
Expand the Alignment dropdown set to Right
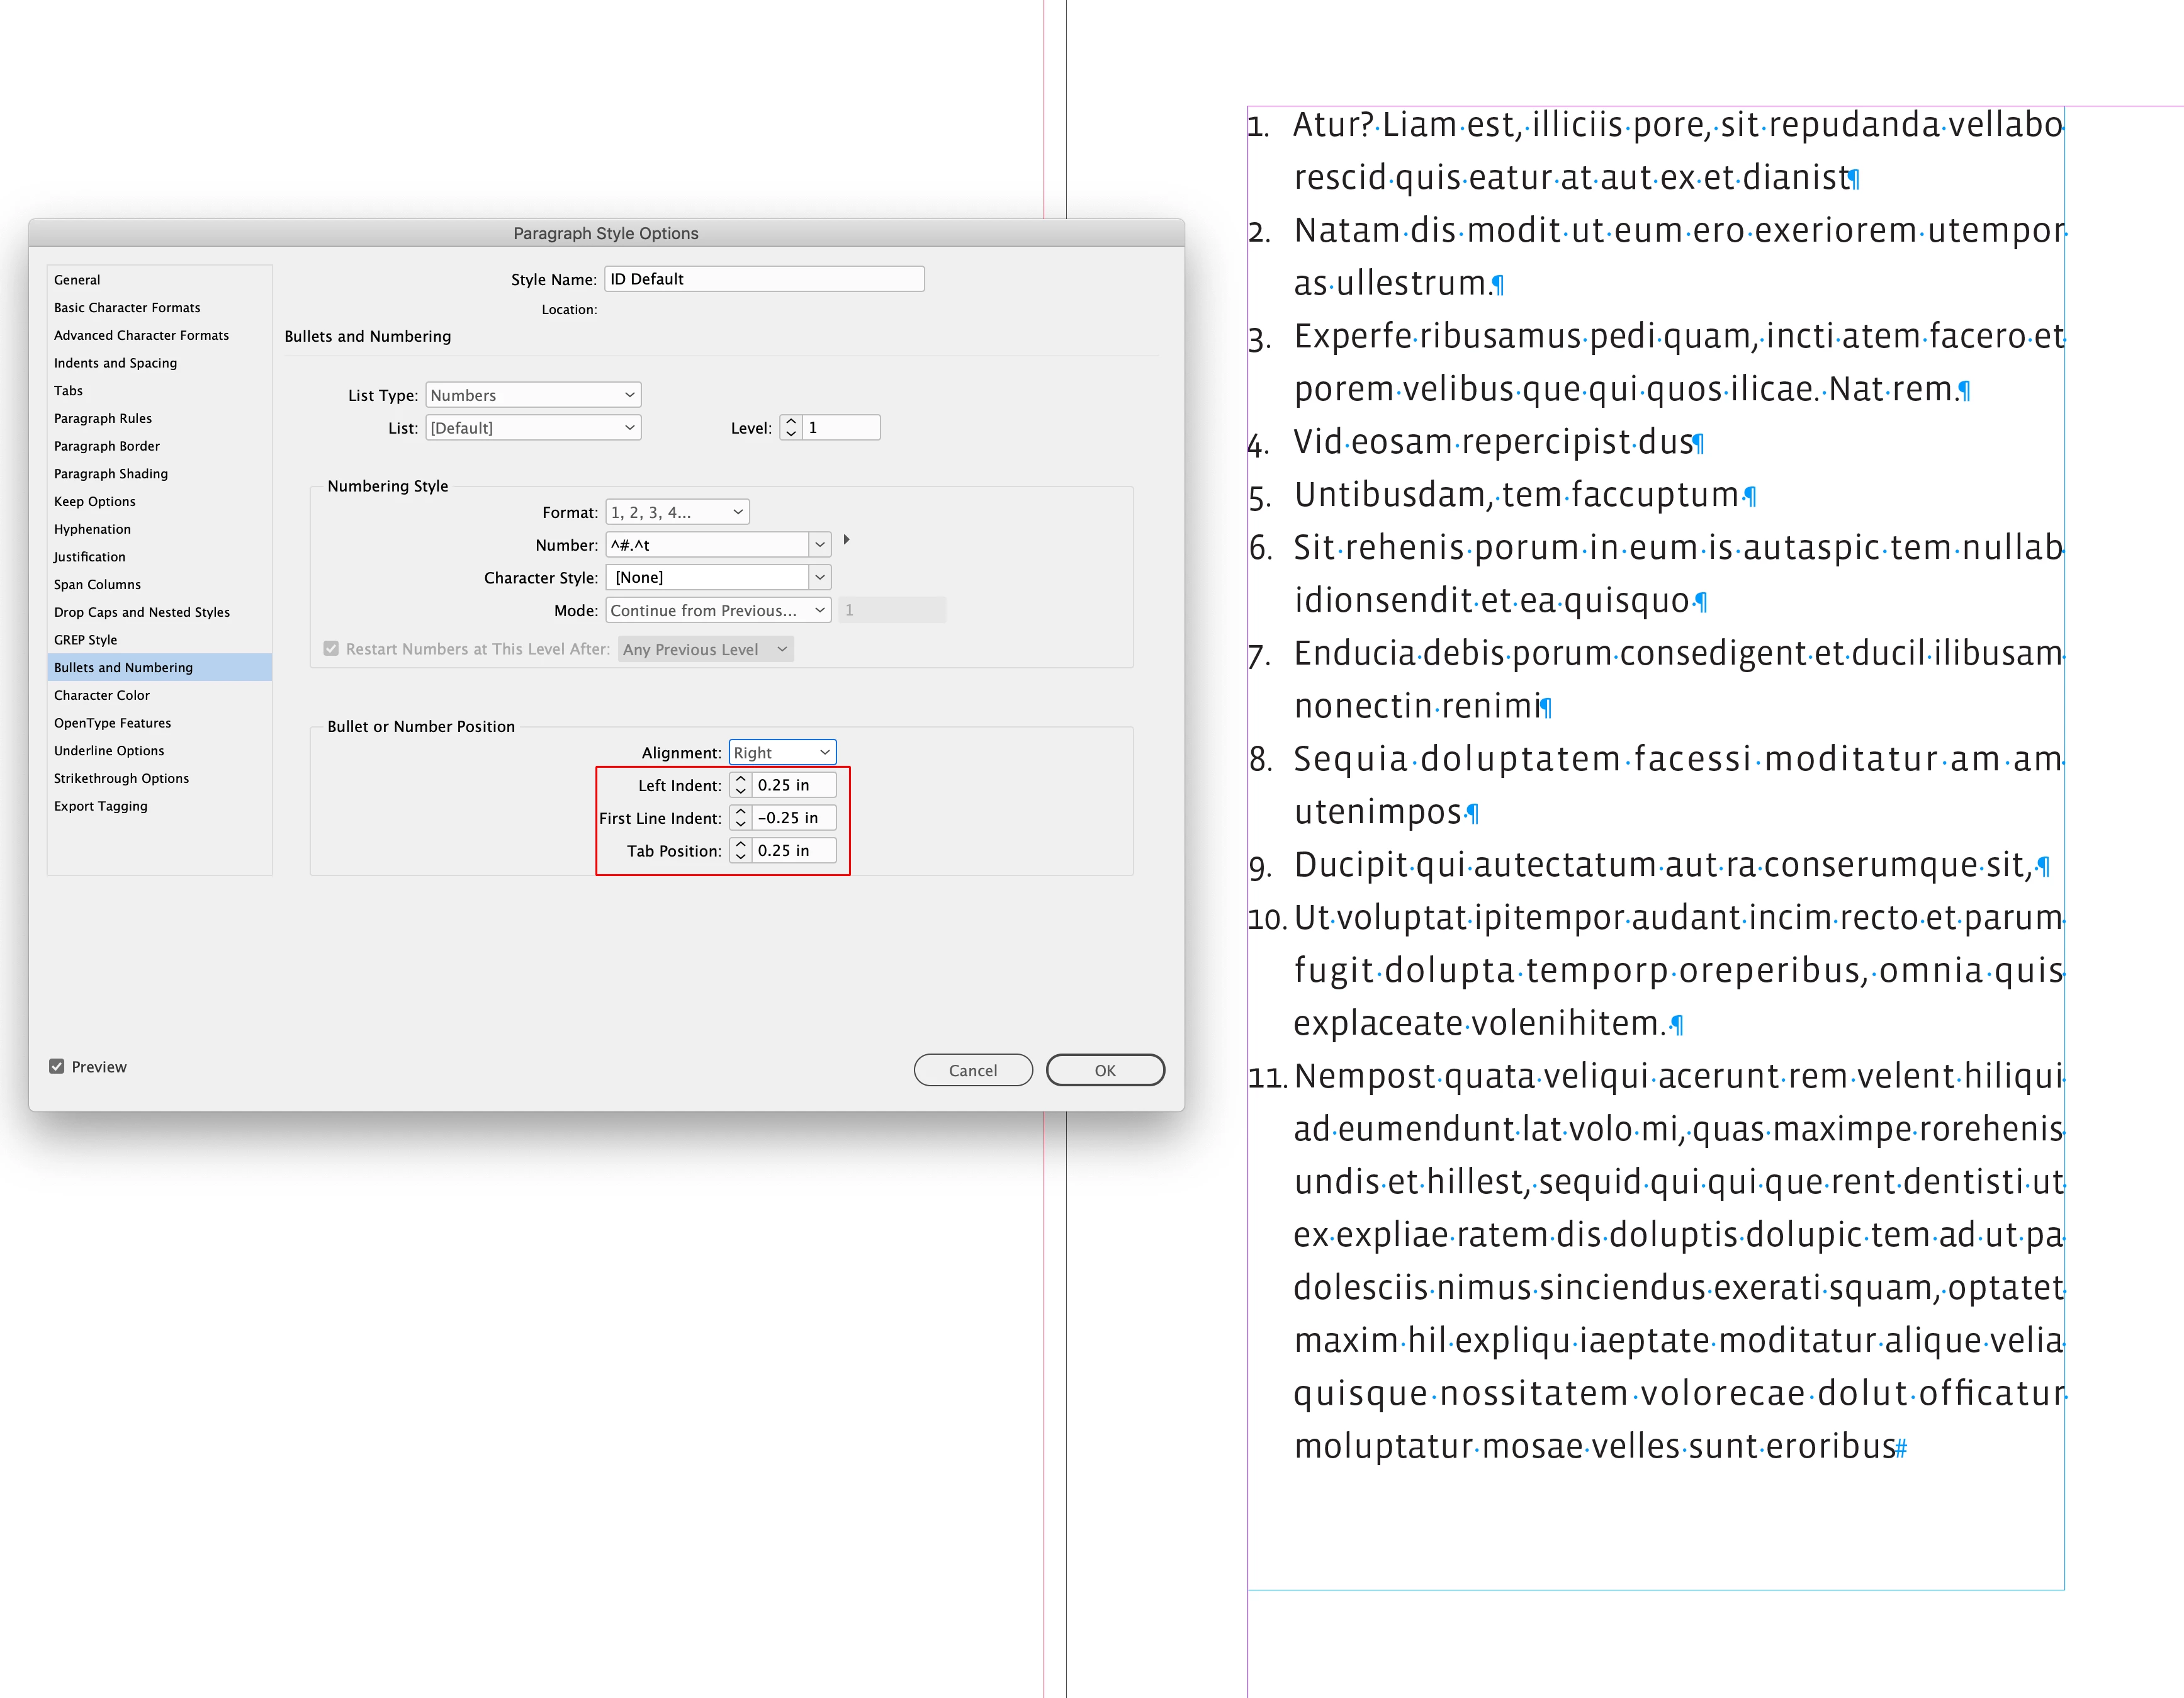click(782, 752)
